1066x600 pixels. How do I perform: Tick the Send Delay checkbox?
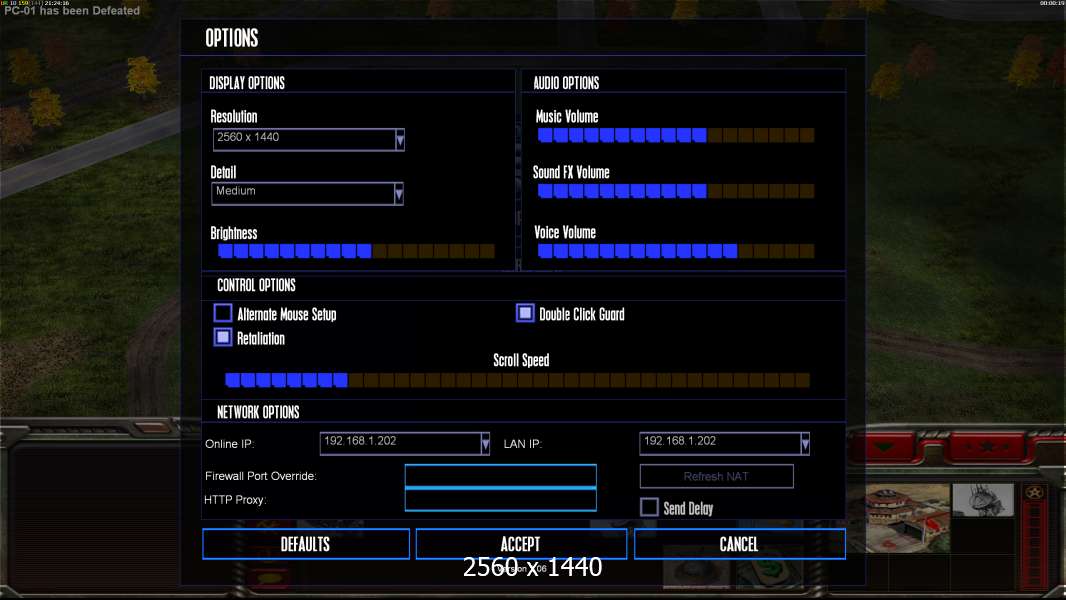click(x=649, y=507)
